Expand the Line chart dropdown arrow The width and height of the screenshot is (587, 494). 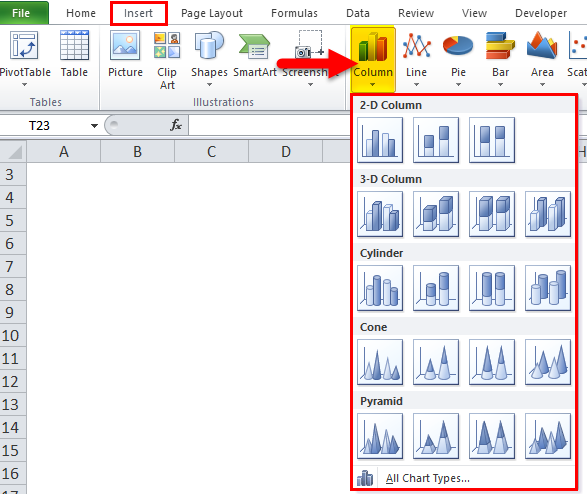point(416,85)
